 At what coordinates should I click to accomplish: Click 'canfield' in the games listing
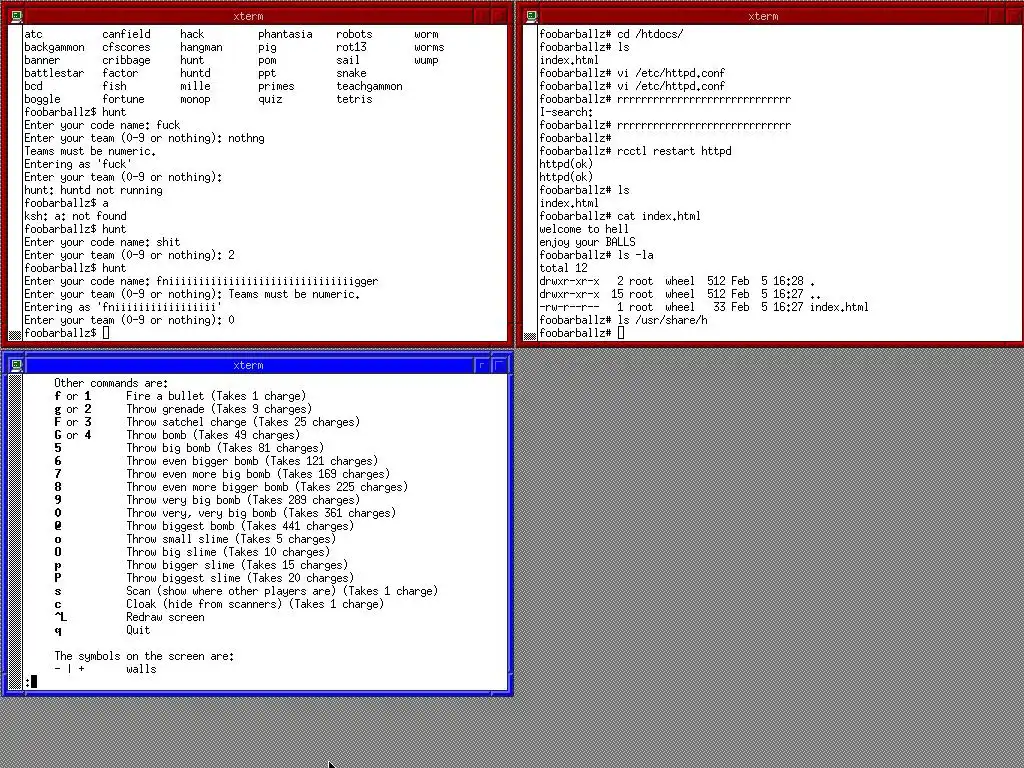[x=126, y=34]
